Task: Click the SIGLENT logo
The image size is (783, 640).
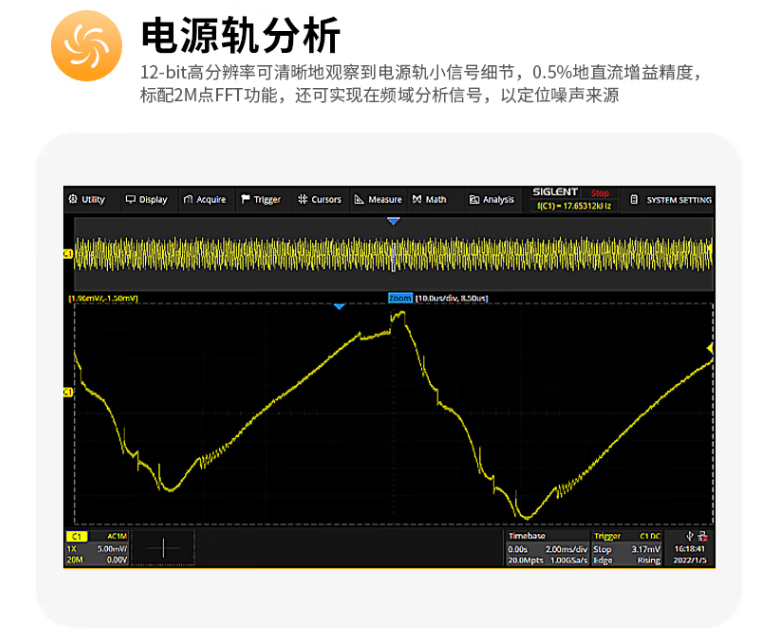Action: click(555, 192)
